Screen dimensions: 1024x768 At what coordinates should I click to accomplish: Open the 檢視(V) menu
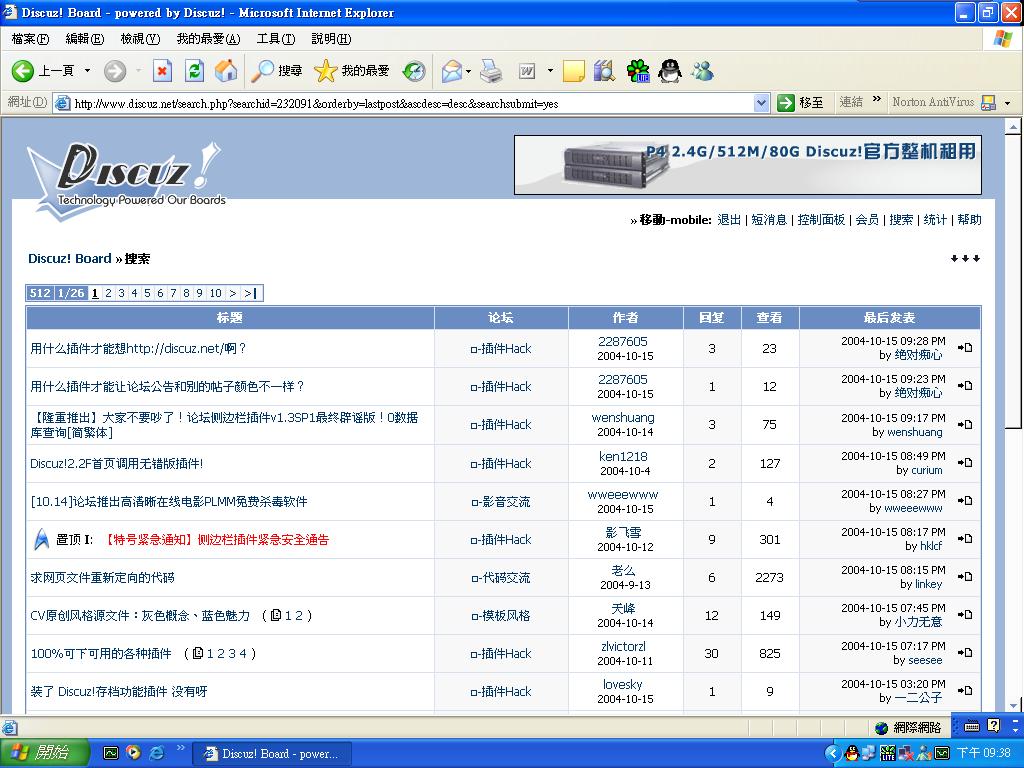coord(139,39)
